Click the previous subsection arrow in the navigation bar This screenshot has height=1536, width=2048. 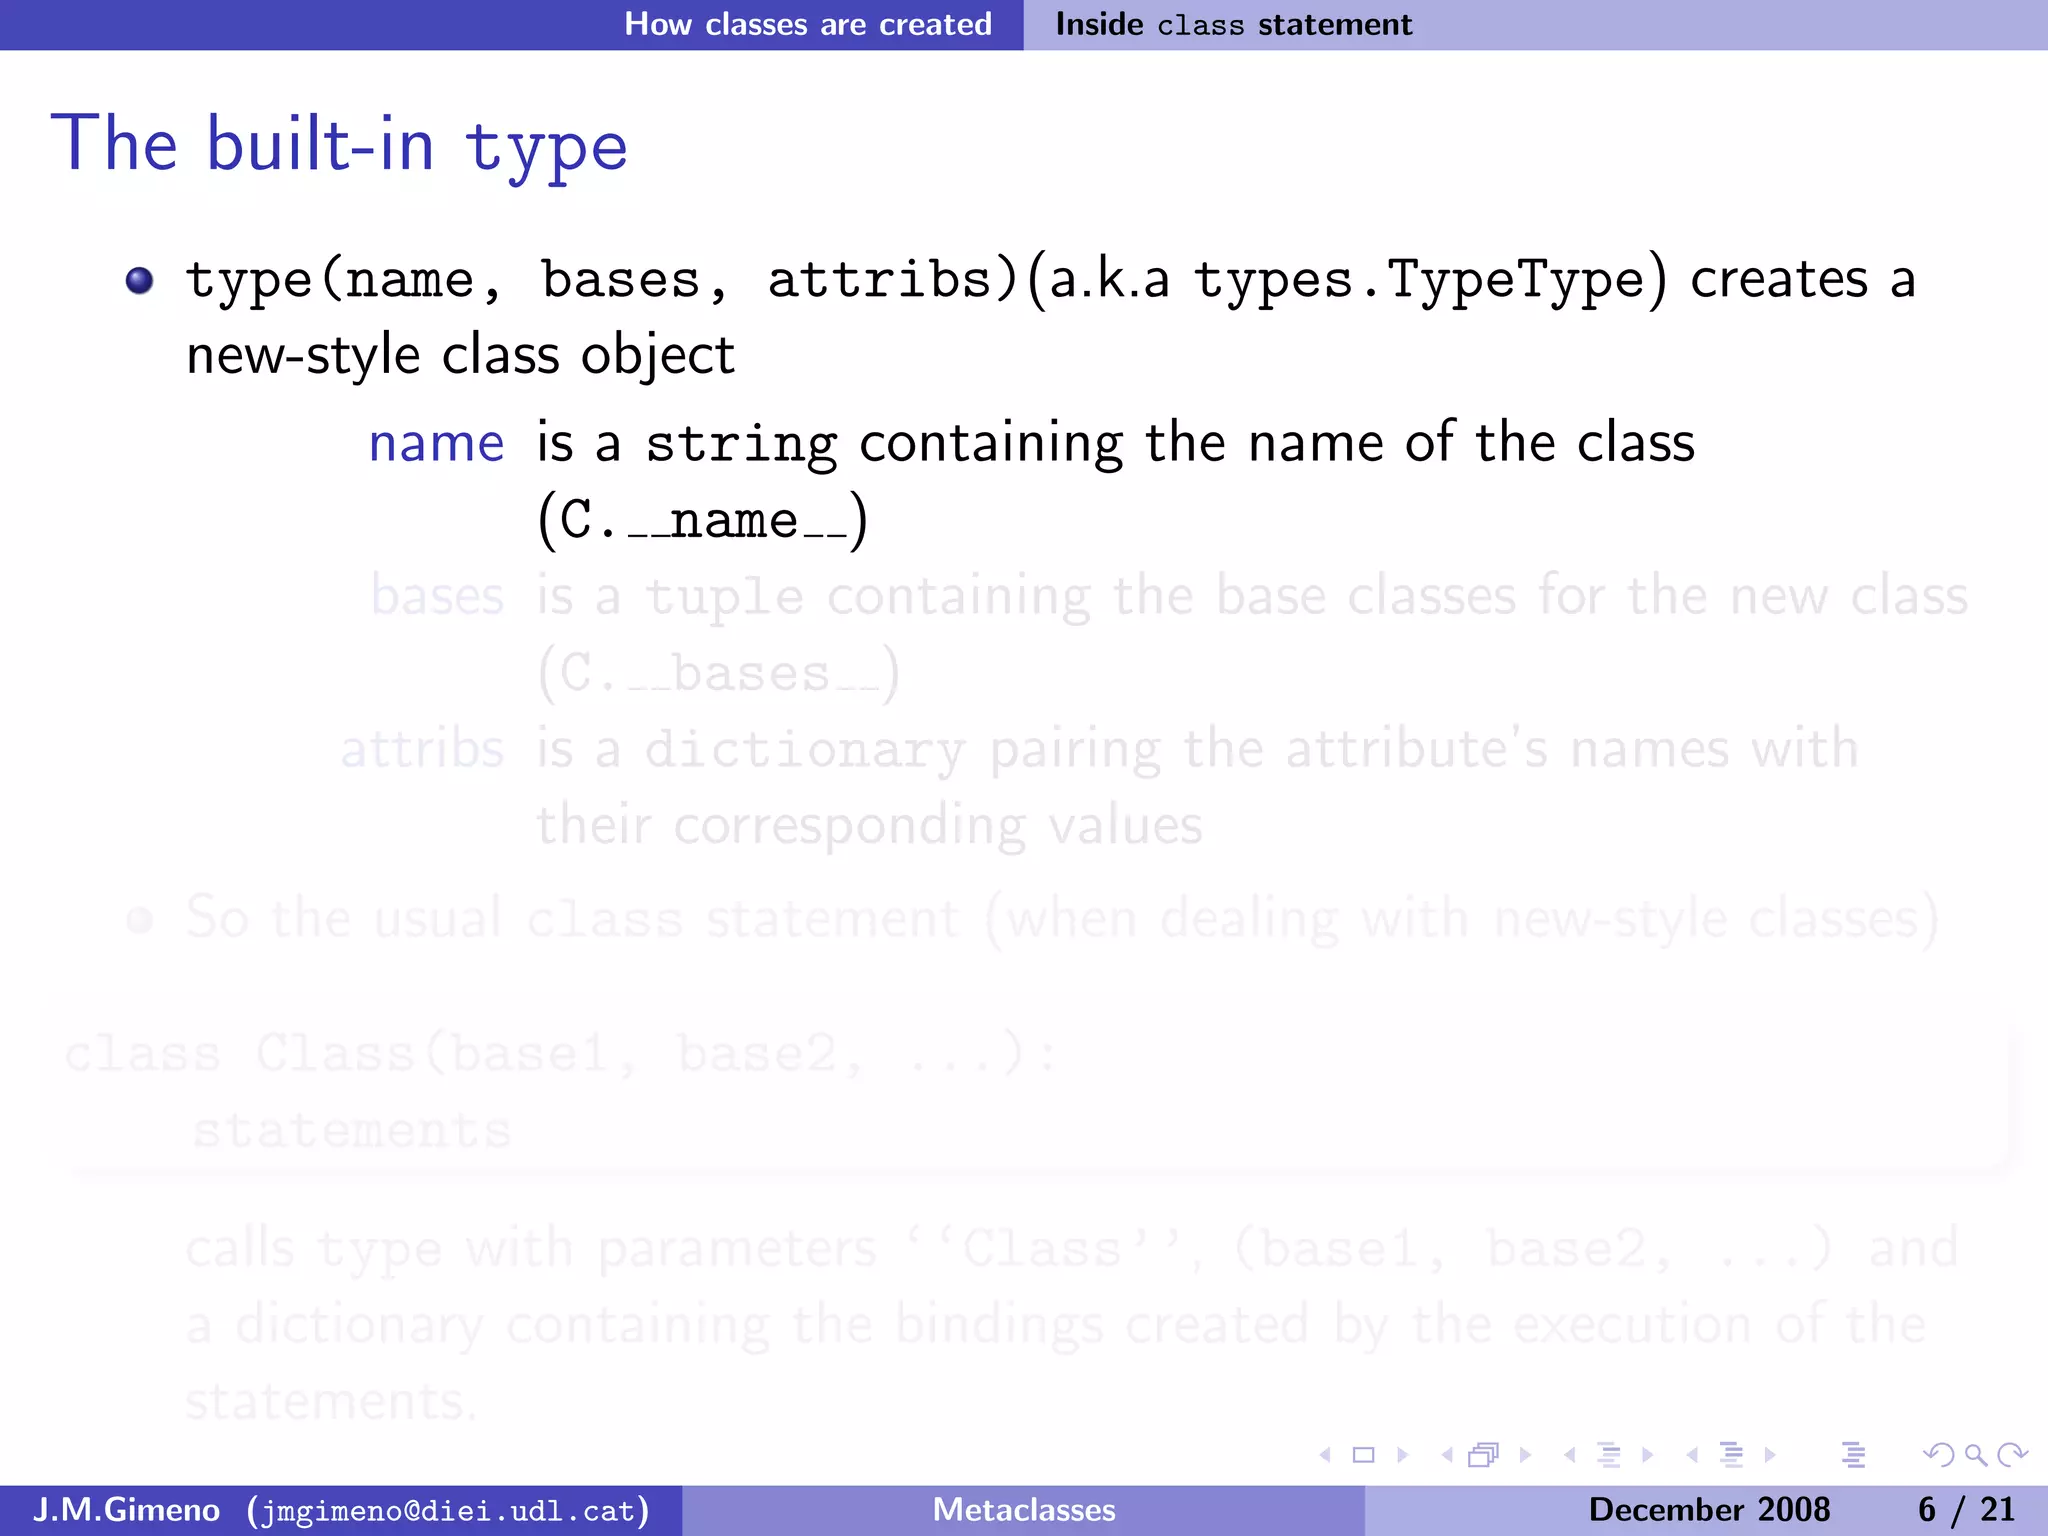pyautogui.click(x=1570, y=1455)
